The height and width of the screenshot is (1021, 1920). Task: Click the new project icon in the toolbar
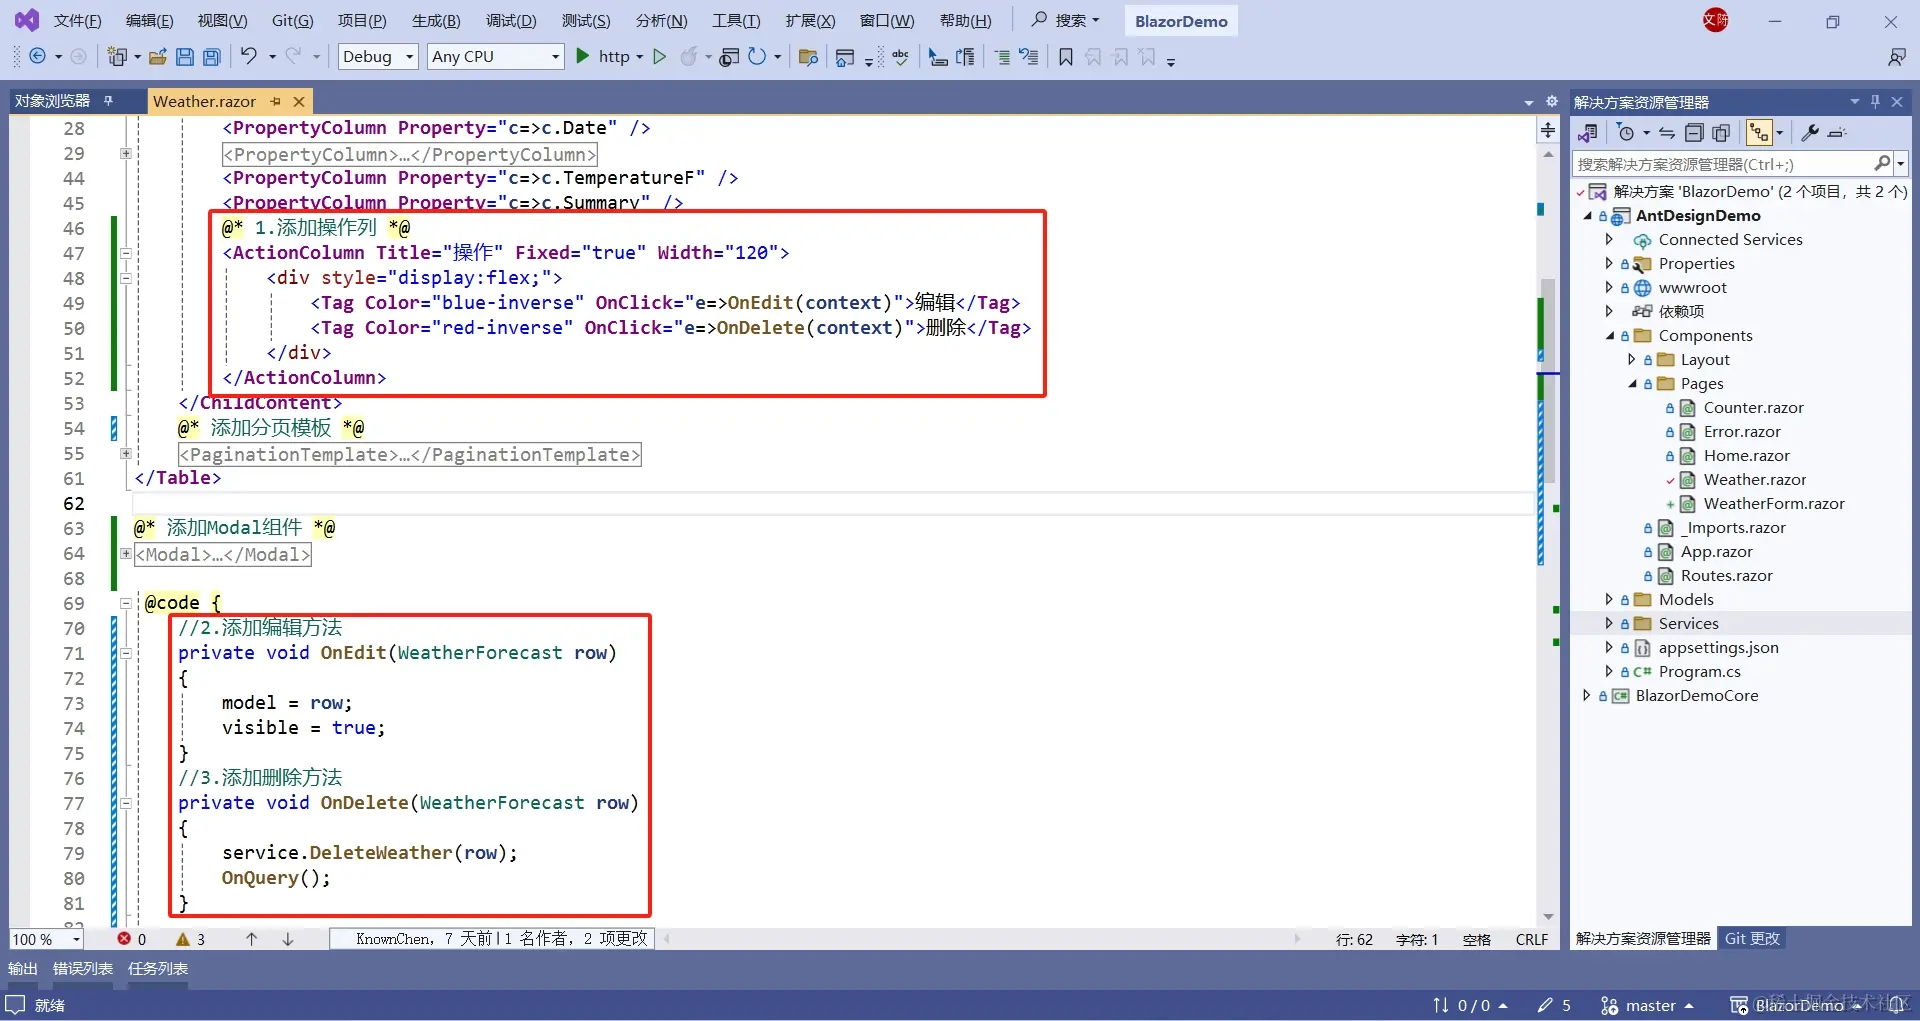tap(118, 57)
